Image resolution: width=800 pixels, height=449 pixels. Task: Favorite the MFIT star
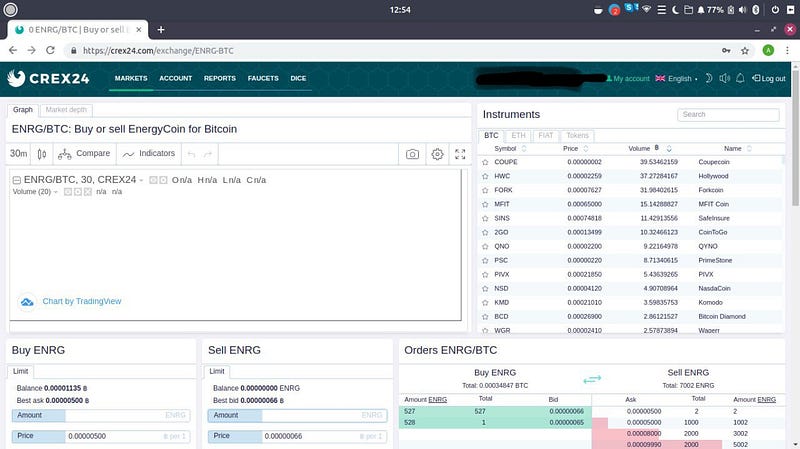485,204
